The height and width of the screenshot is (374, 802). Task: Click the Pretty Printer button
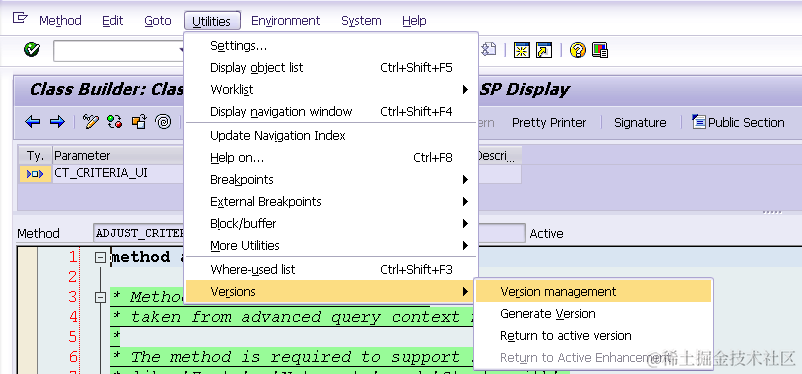pyautogui.click(x=549, y=122)
